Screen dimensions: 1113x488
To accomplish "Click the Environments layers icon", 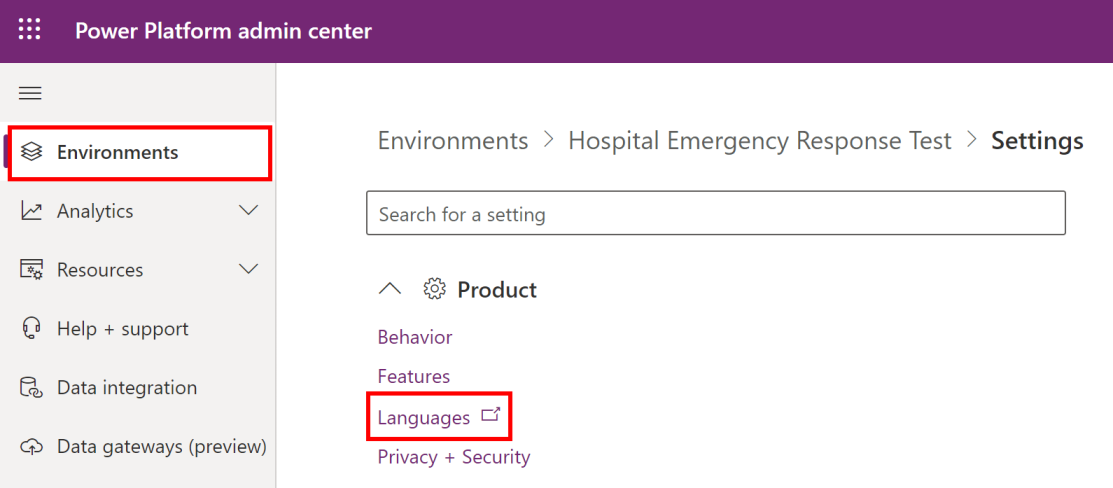I will pyautogui.click(x=32, y=152).
